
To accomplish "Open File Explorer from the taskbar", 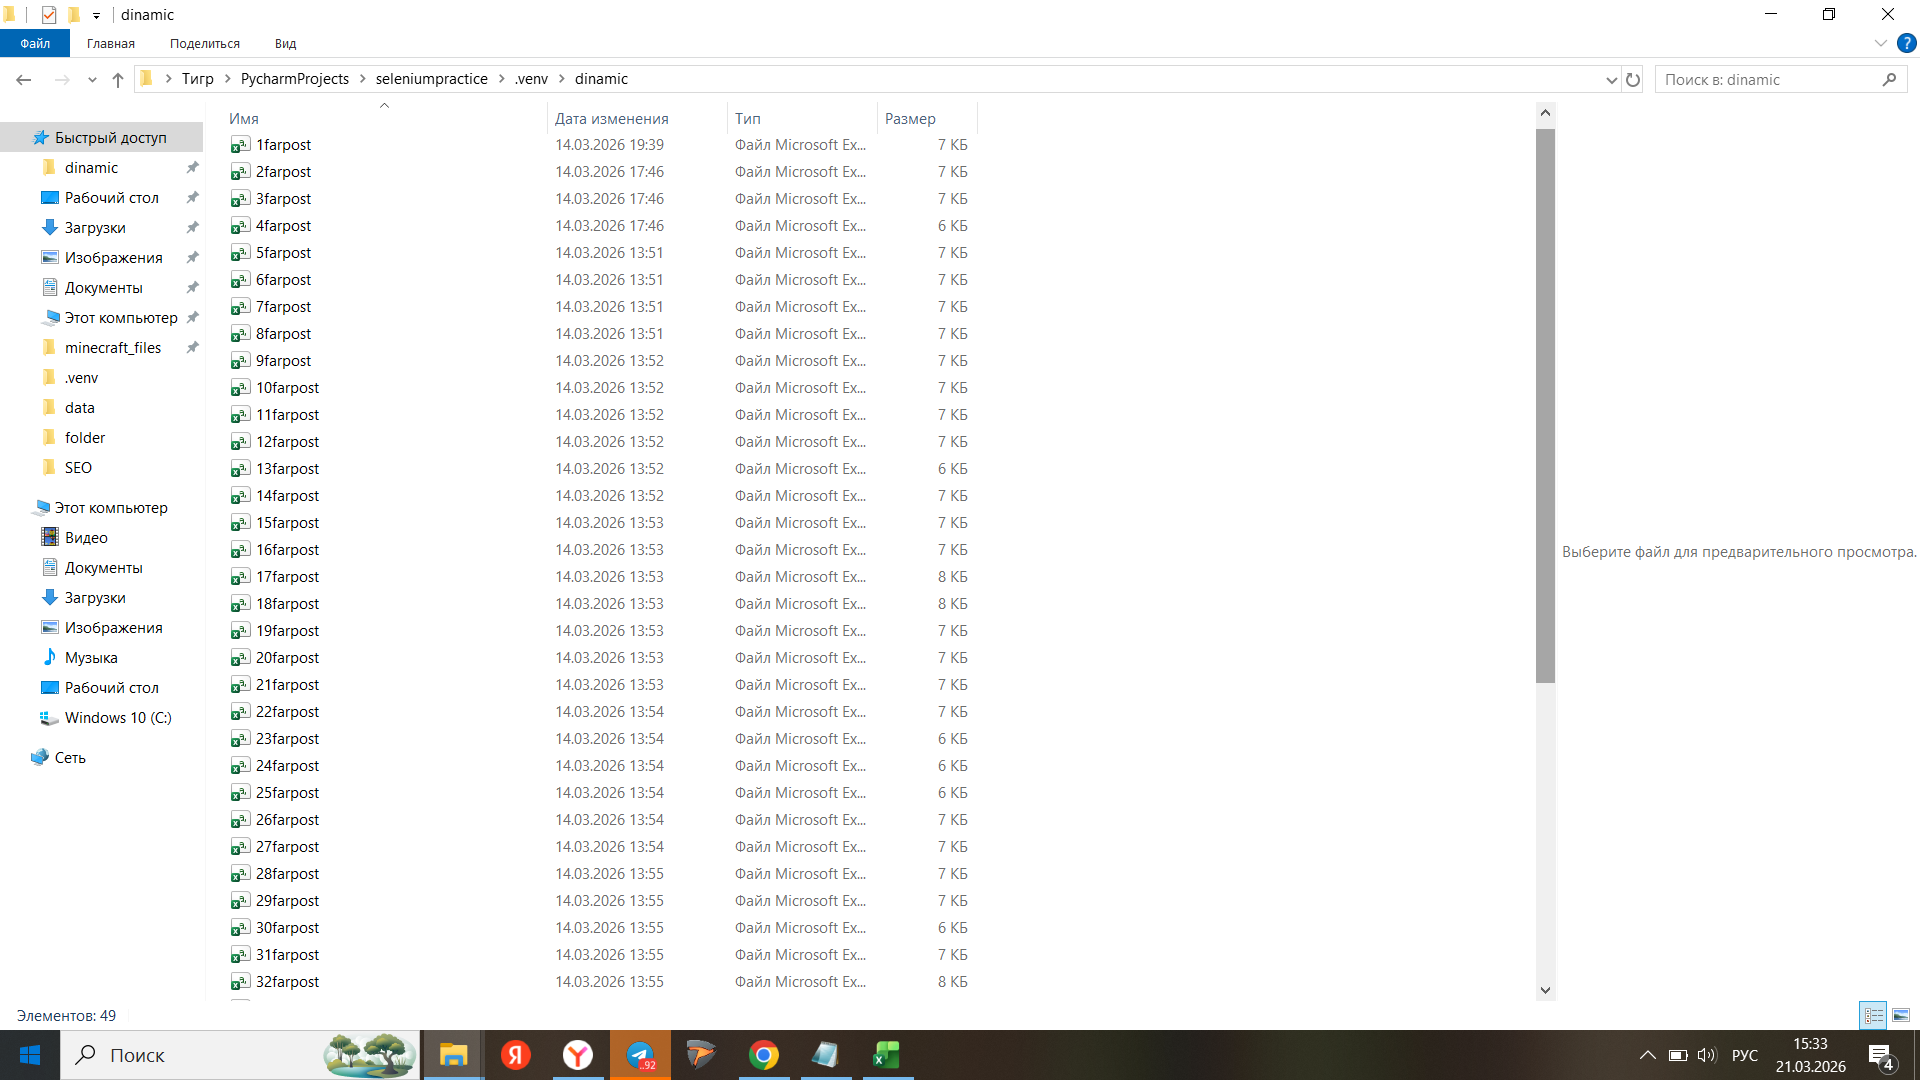I will tap(453, 1055).
